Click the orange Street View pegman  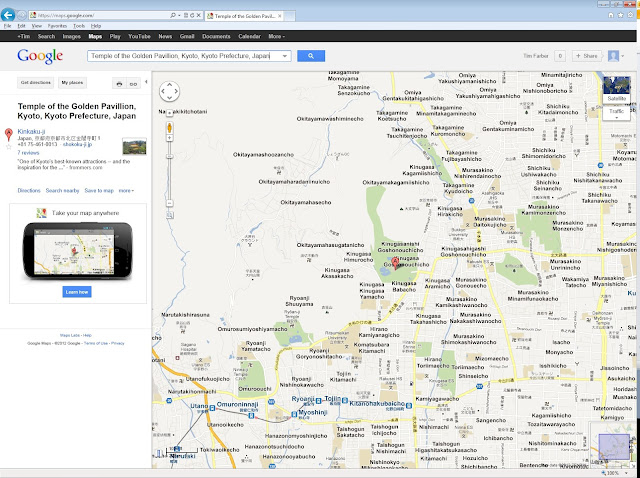pyautogui.click(x=169, y=128)
